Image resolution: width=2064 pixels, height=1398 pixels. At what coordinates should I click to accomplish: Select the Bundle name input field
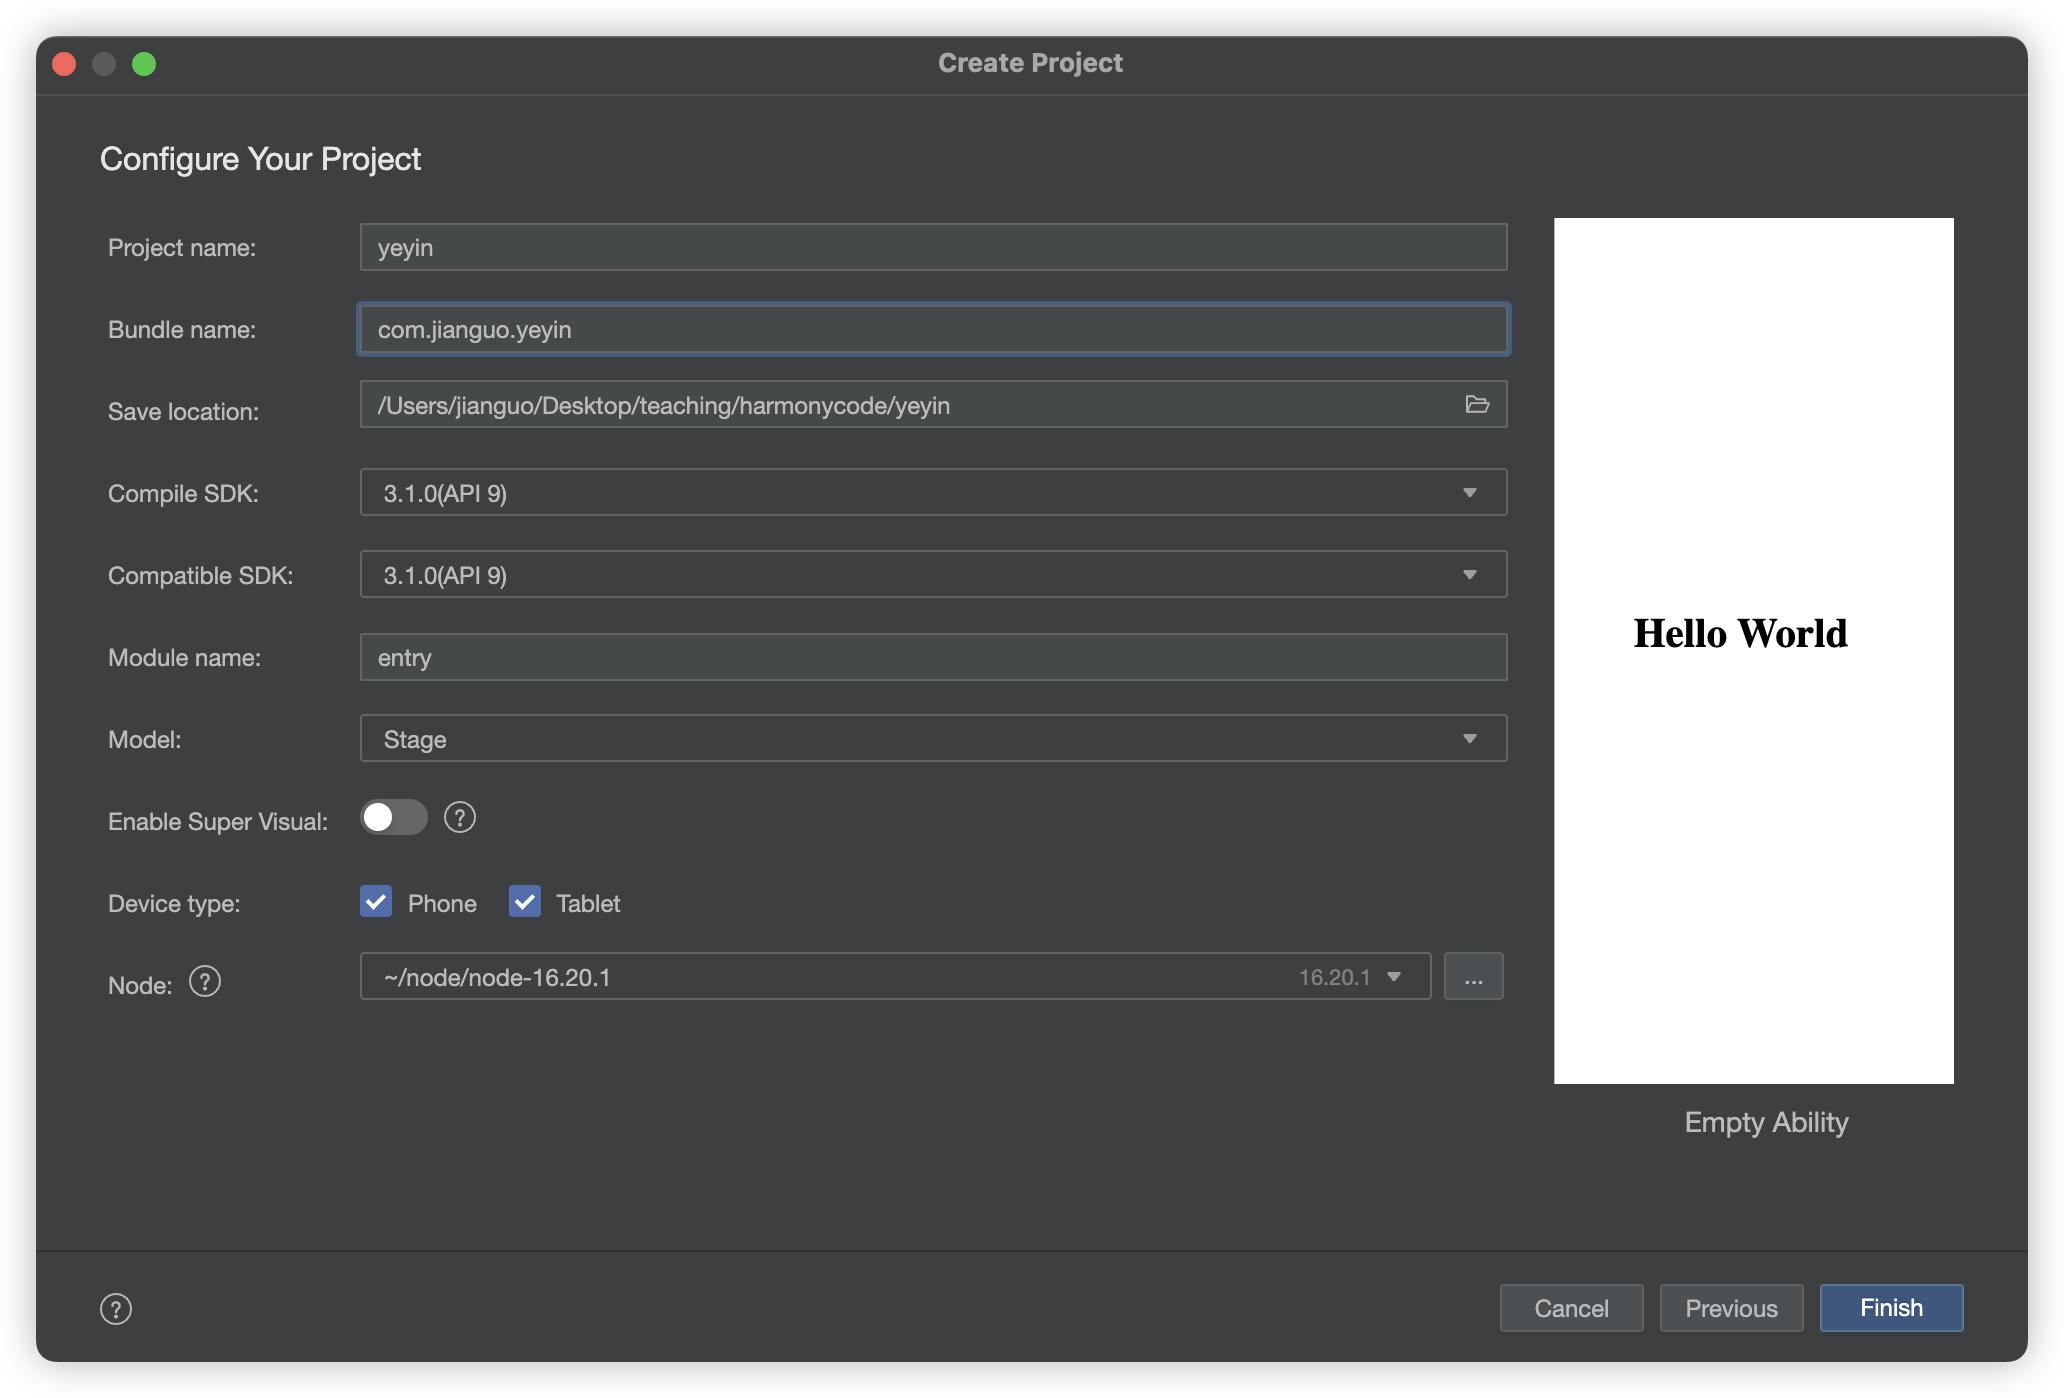933,329
